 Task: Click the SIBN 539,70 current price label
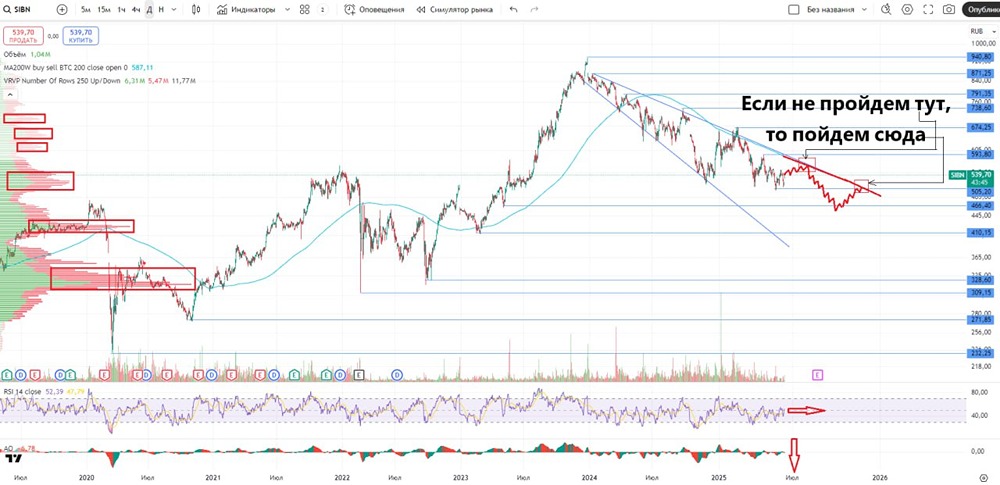click(969, 177)
